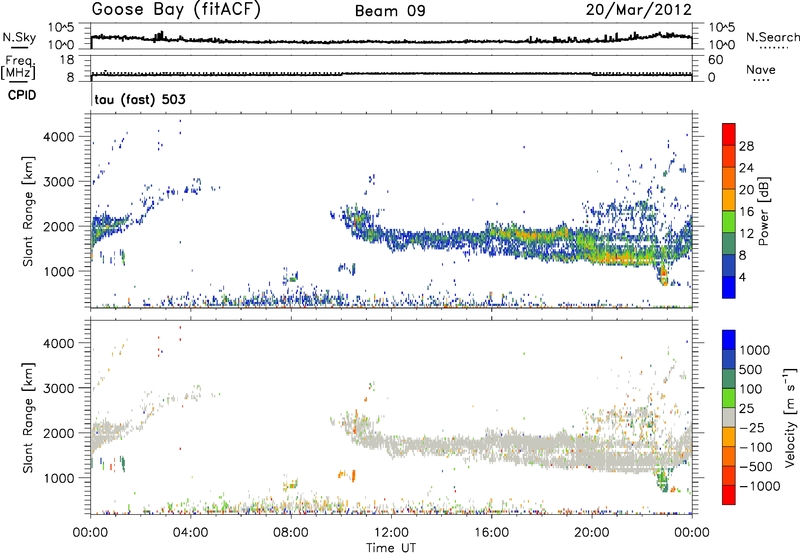800x554 pixels.
Task: Click the "60" label on Nave axis
Action: click(x=715, y=60)
